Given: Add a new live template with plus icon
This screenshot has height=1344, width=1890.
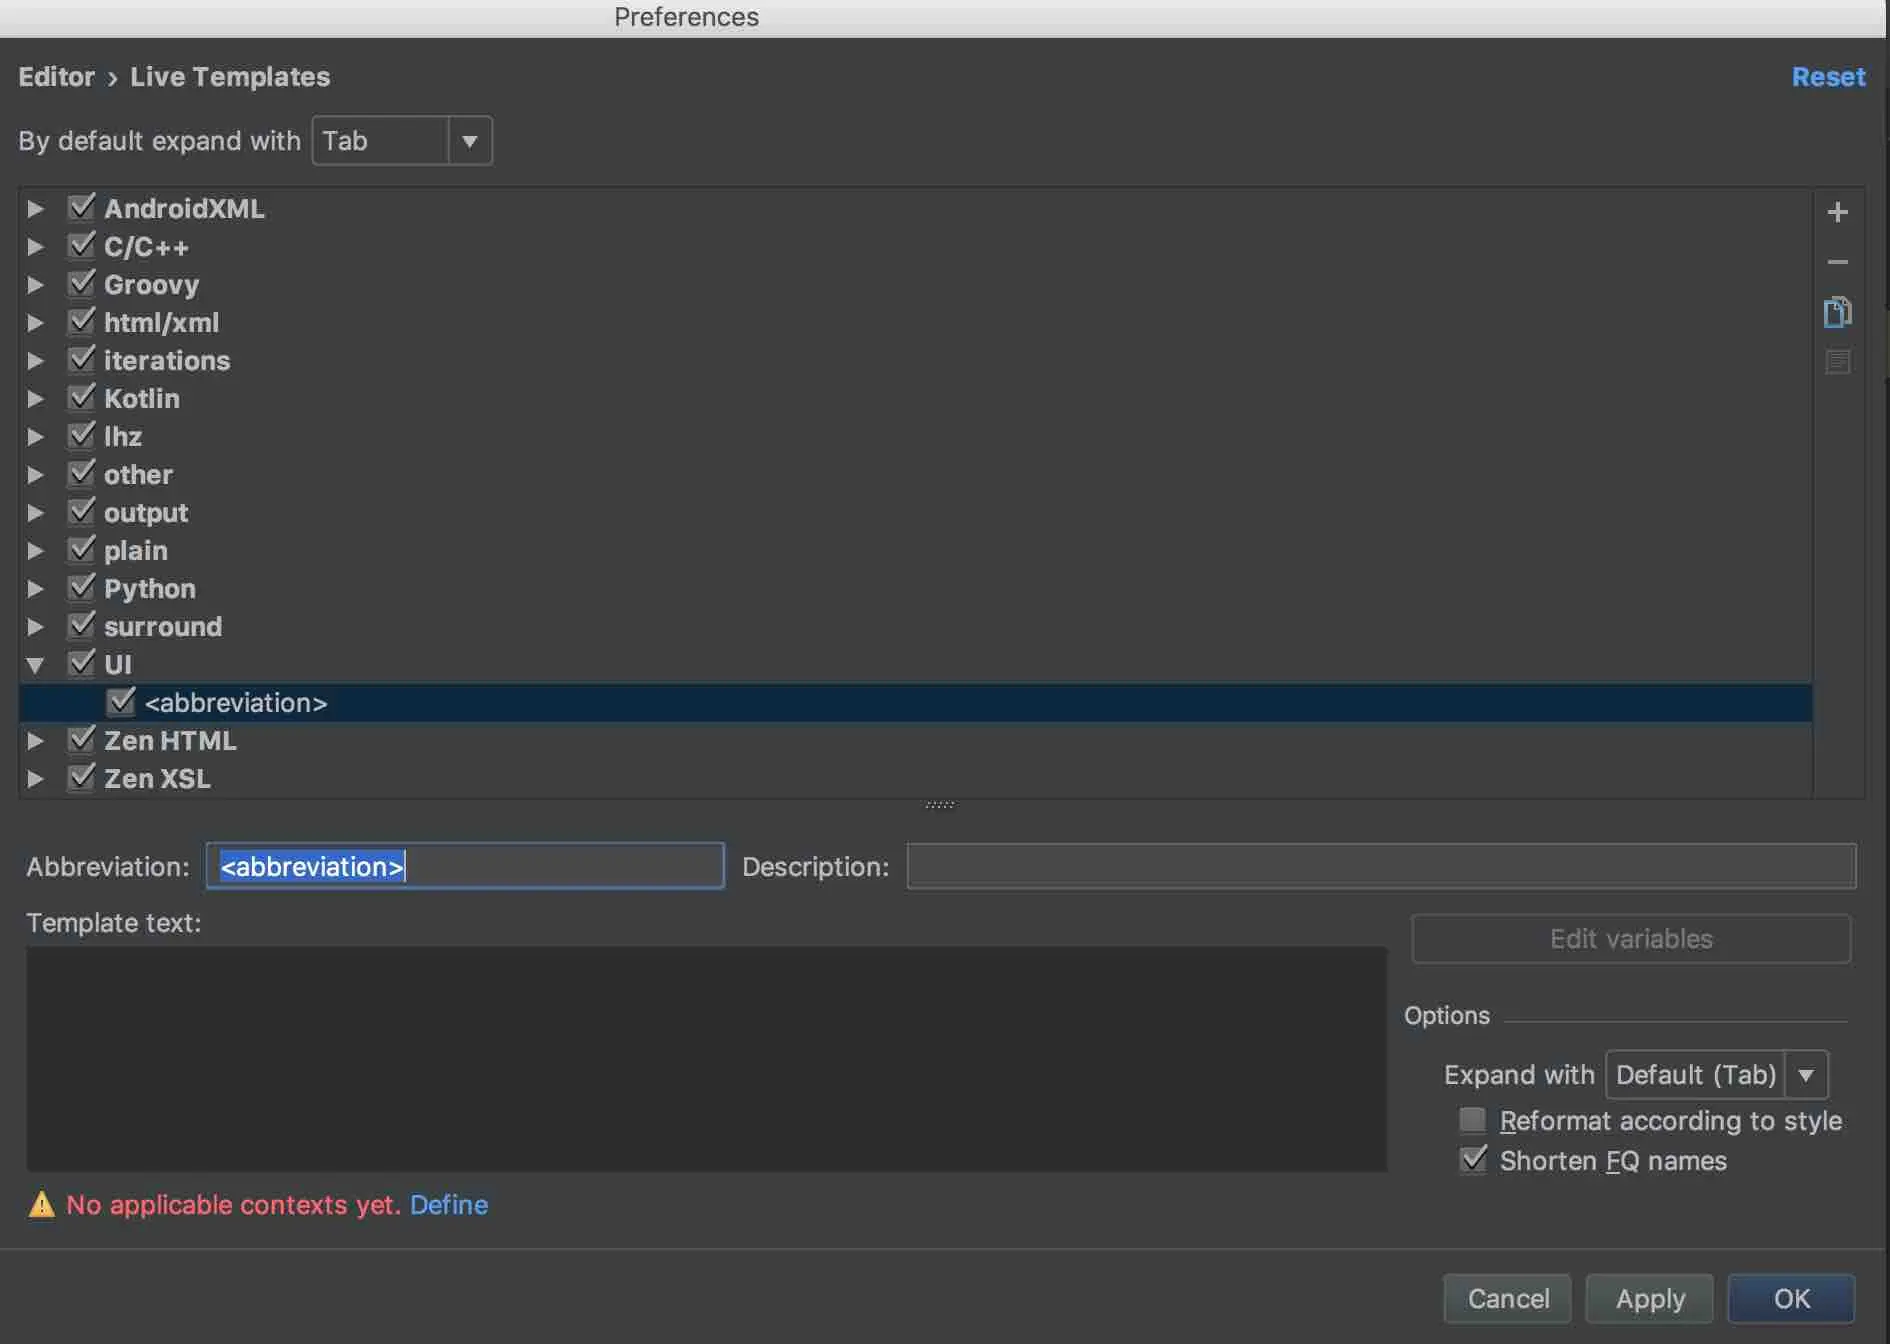Looking at the screenshot, I should [x=1837, y=212].
